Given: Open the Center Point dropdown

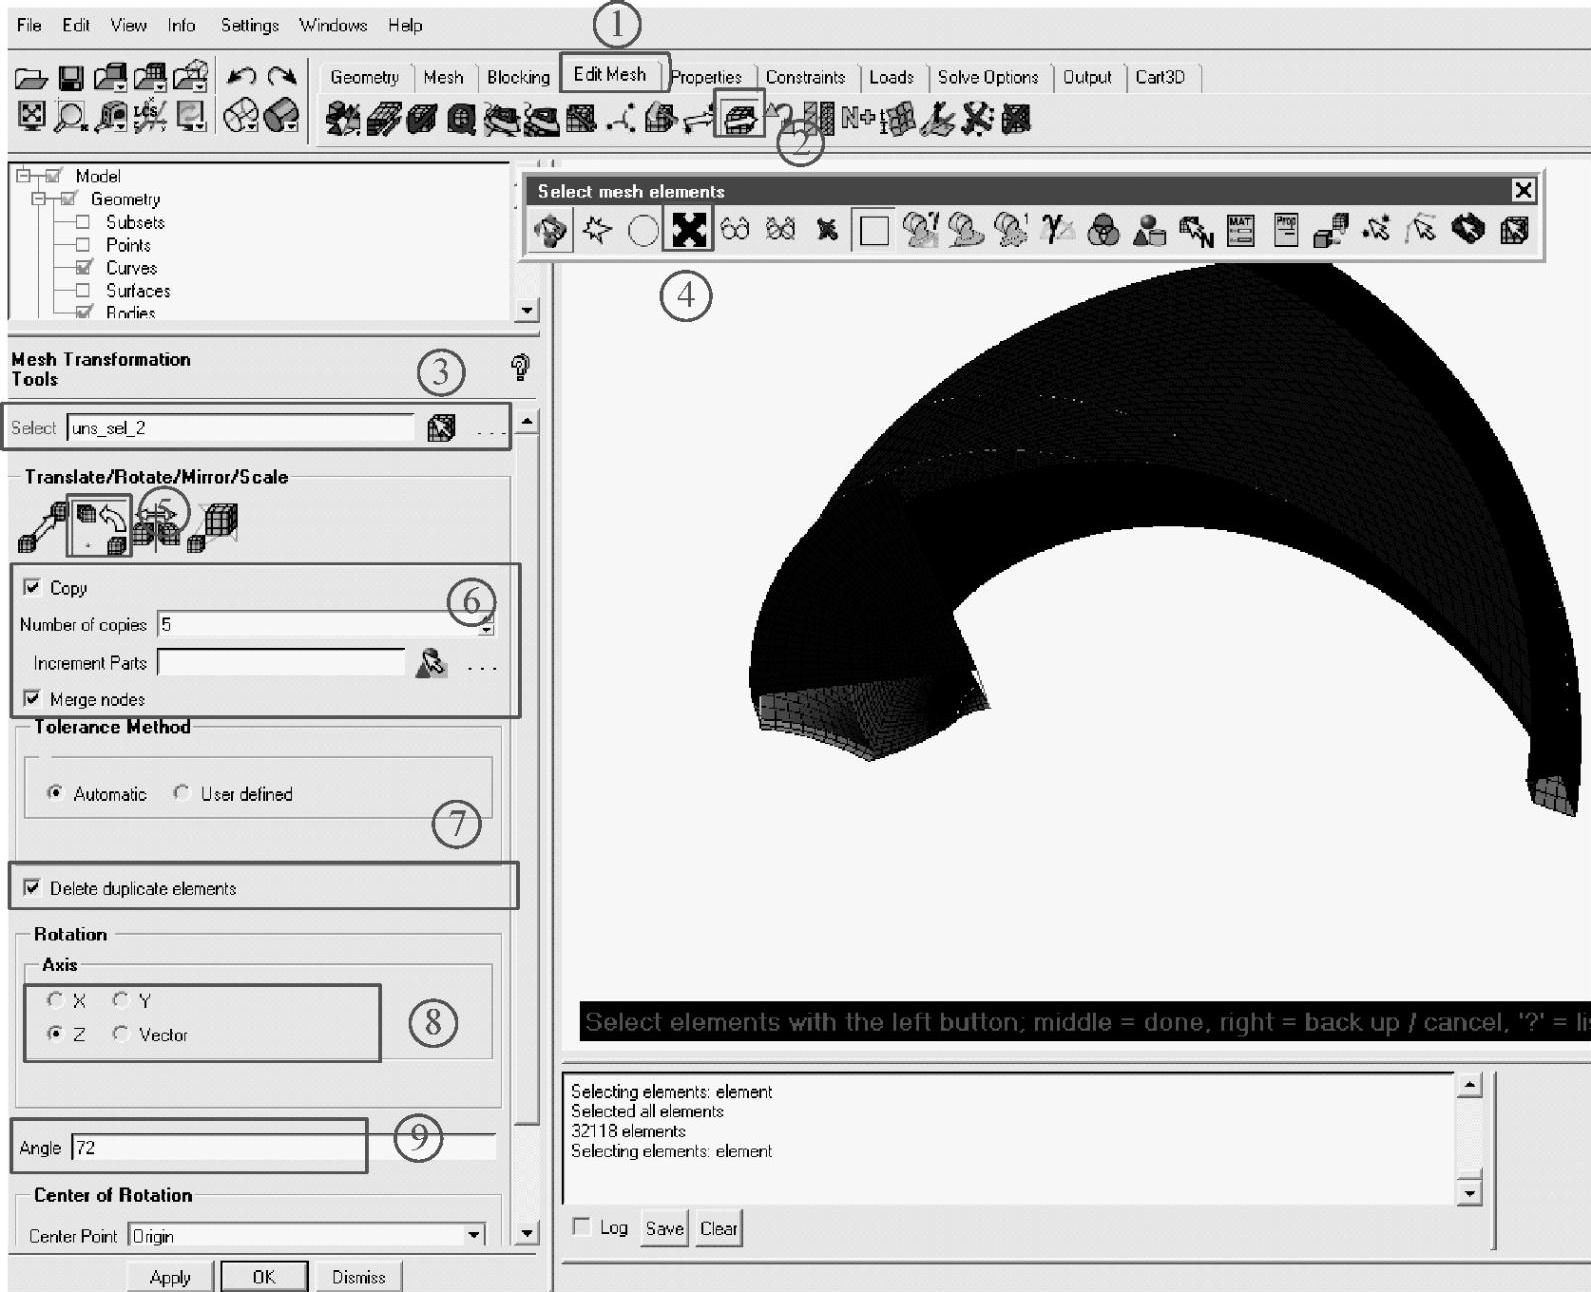Looking at the screenshot, I should (474, 1236).
